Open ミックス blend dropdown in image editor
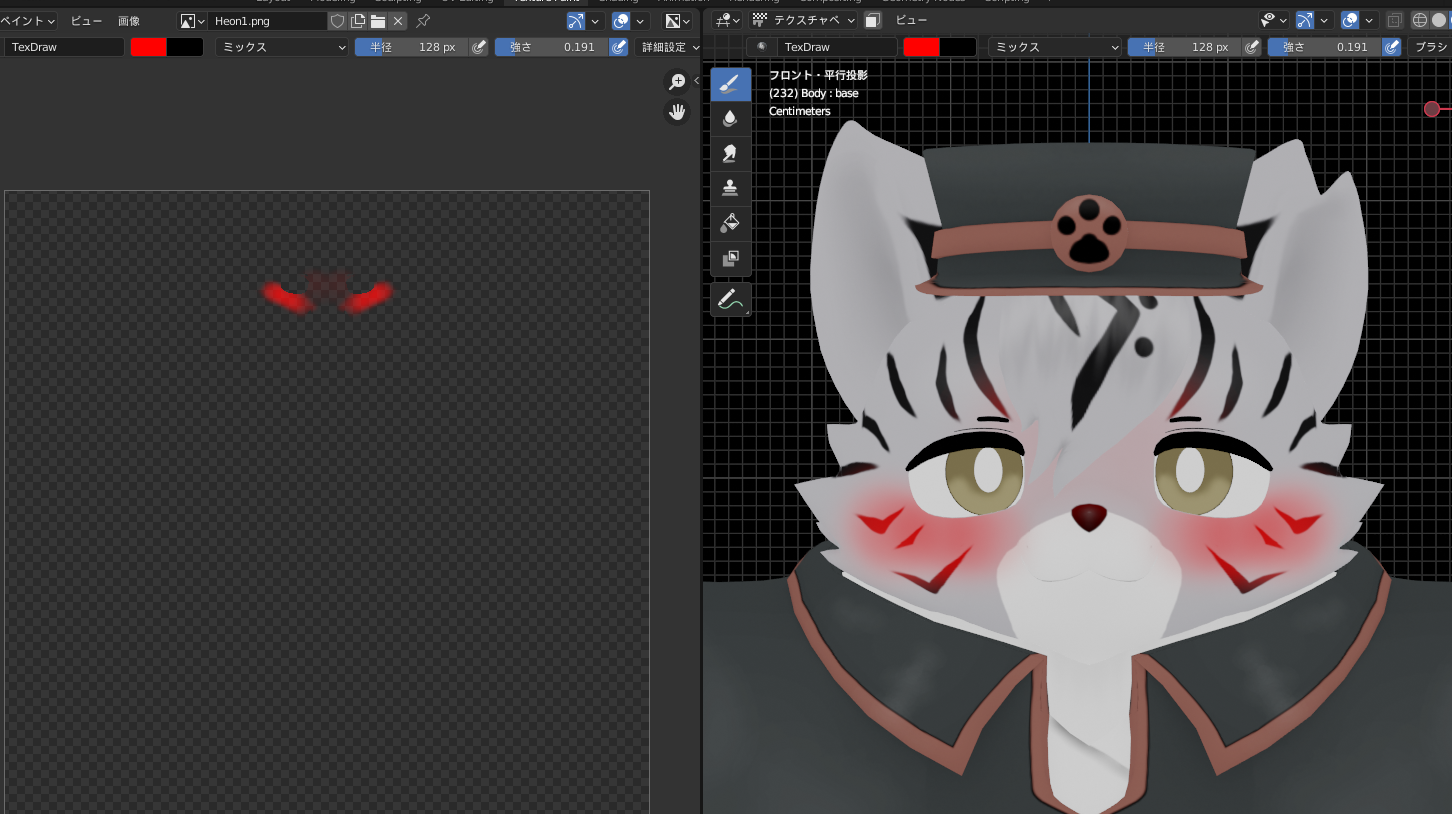Image resolution: width=1452 pixels, height=814 pixels. 282,47
